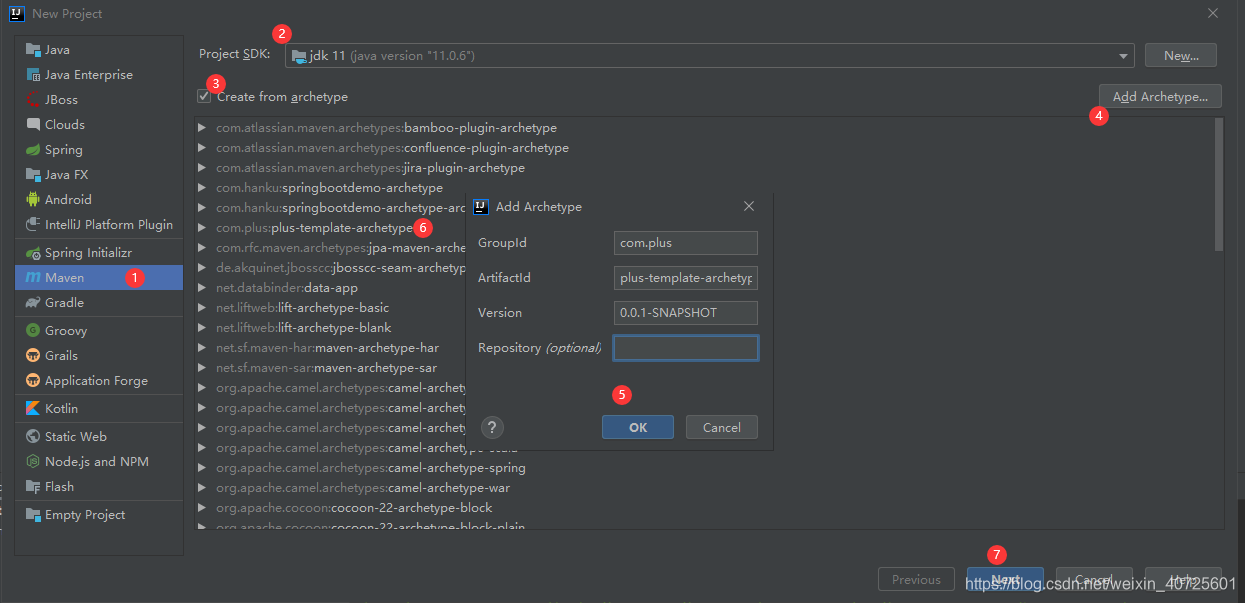Viewport: 1245px width, 603px height.
Task: Click the Next button
Action: (x=1005, y=580)
